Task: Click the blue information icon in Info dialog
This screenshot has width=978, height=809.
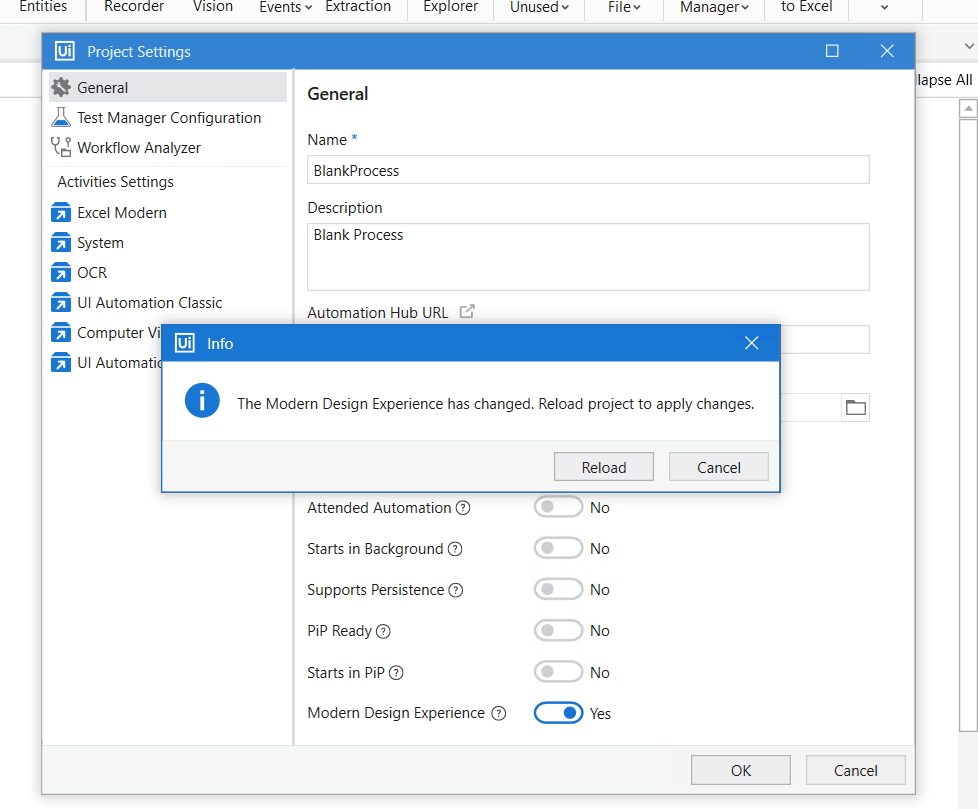Action: (202, 400)
